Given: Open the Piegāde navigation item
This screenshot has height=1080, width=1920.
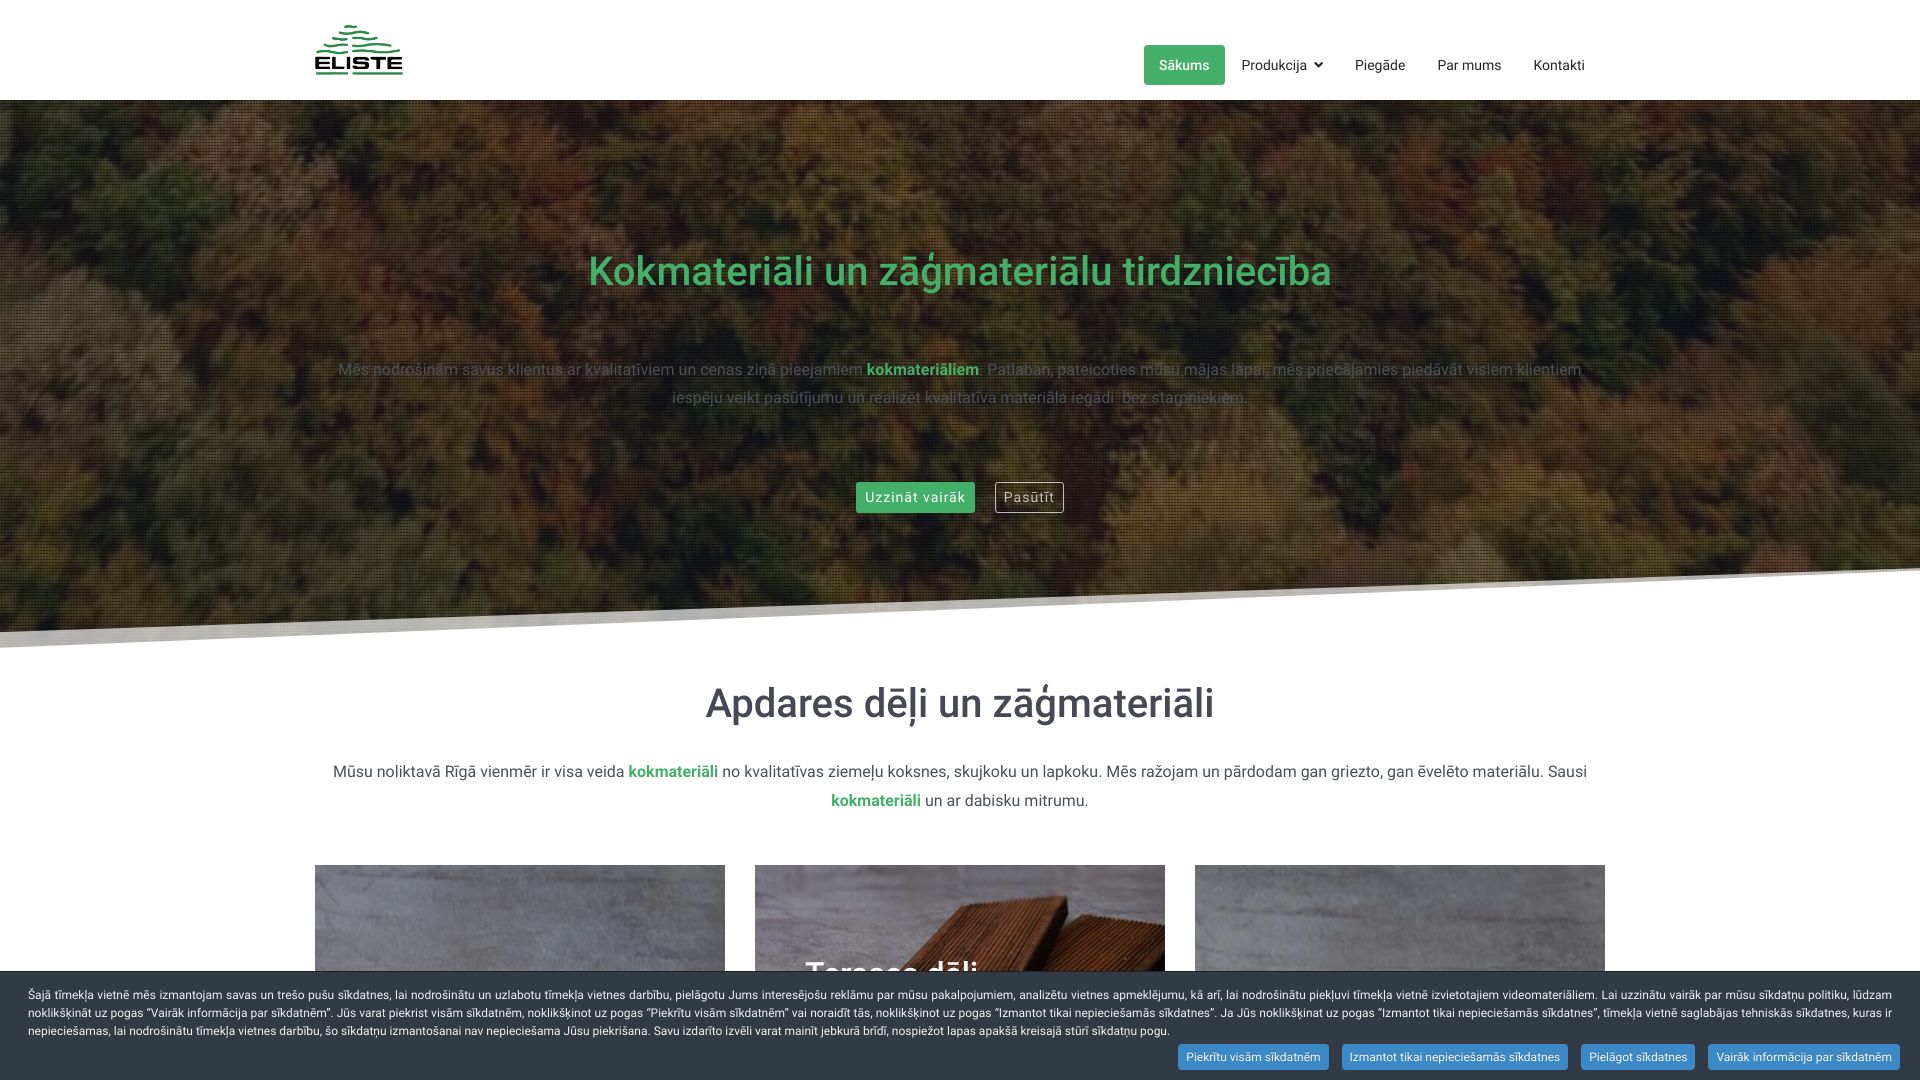Looking at the screenshot, I should click(x=1379, y=64).
